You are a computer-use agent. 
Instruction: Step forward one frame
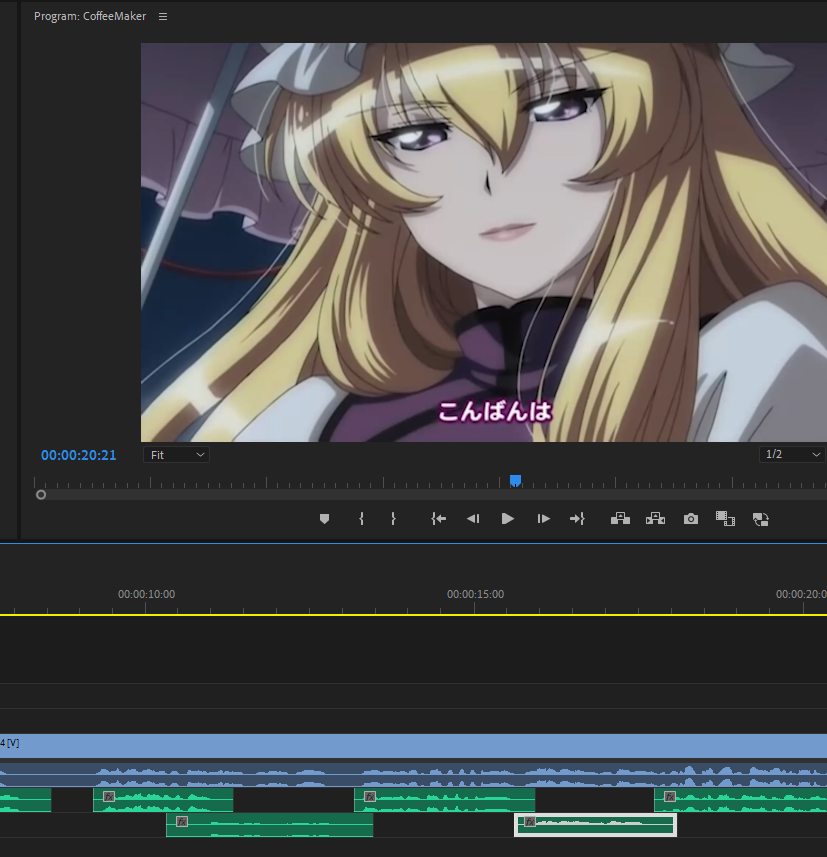(x=543, y=519)
